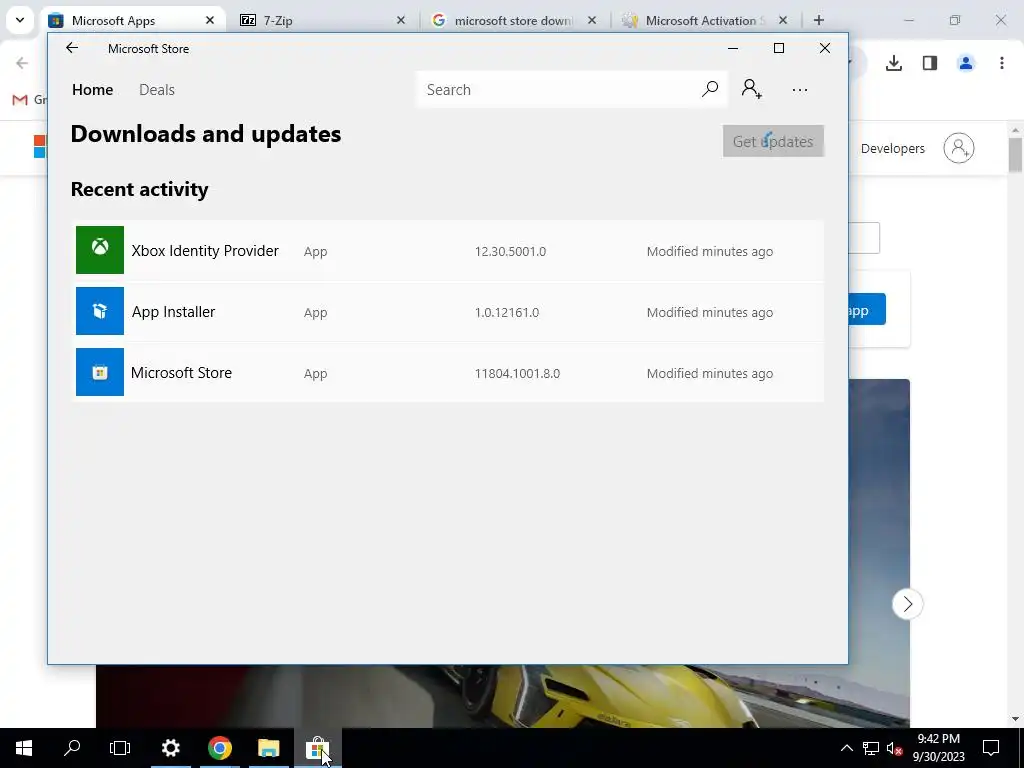Go back in Microsoft Store window

tap(72, 48)
